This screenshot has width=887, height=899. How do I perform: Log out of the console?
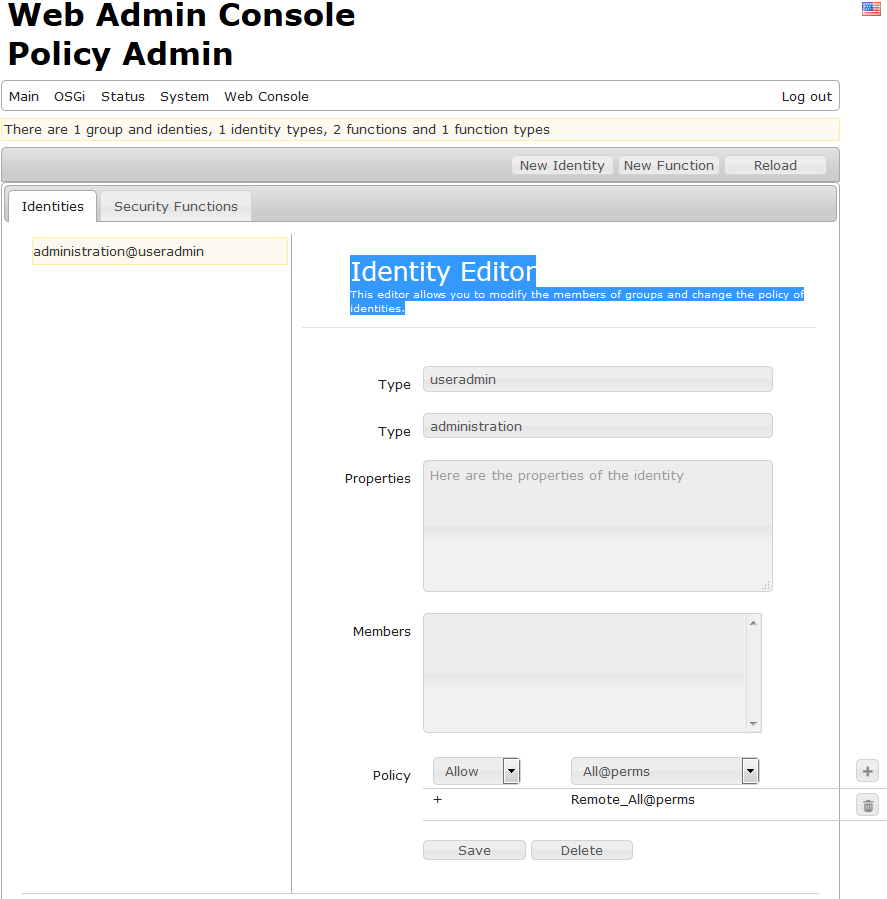click(x=806, y=97)
